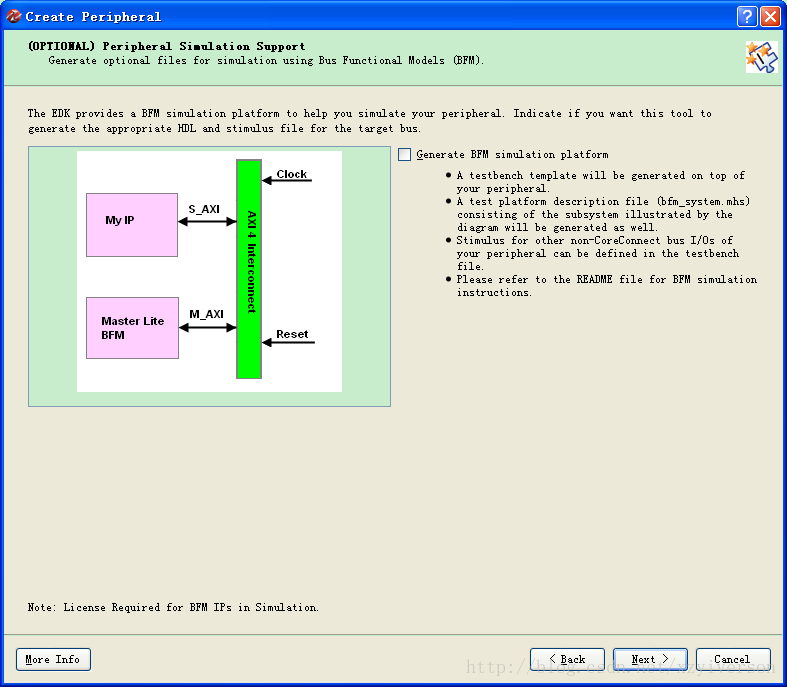
Task: Select the Master Lite BFM block
Action: (x=133, y=328)
